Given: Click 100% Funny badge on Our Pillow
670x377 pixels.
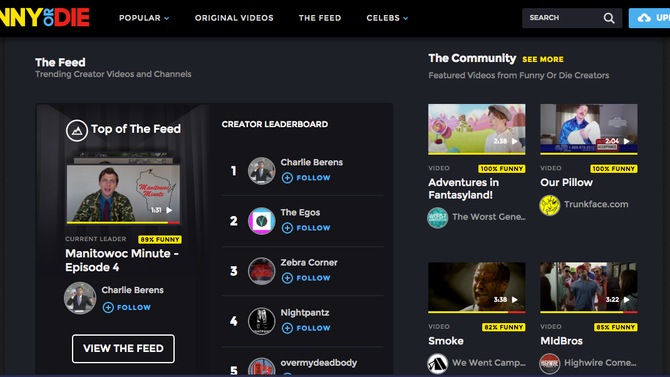Looking at the screenshot, I should (614, 169).
